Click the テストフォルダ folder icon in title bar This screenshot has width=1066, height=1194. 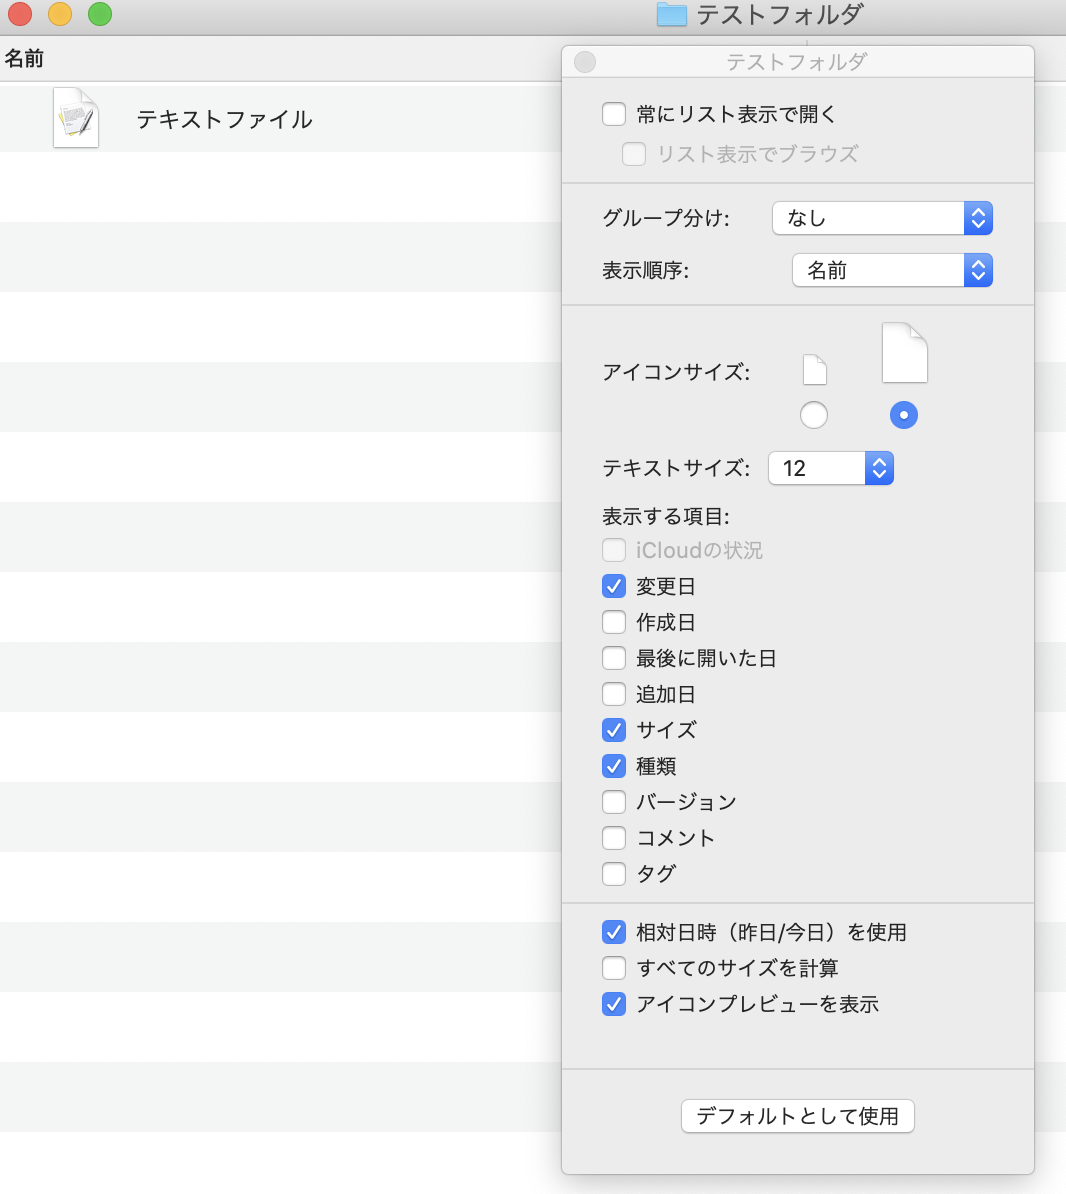click(x=672, y=14)
